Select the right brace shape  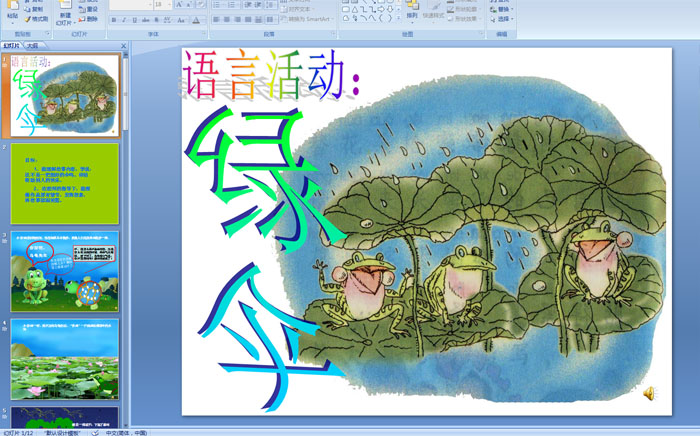click(390, 18)
